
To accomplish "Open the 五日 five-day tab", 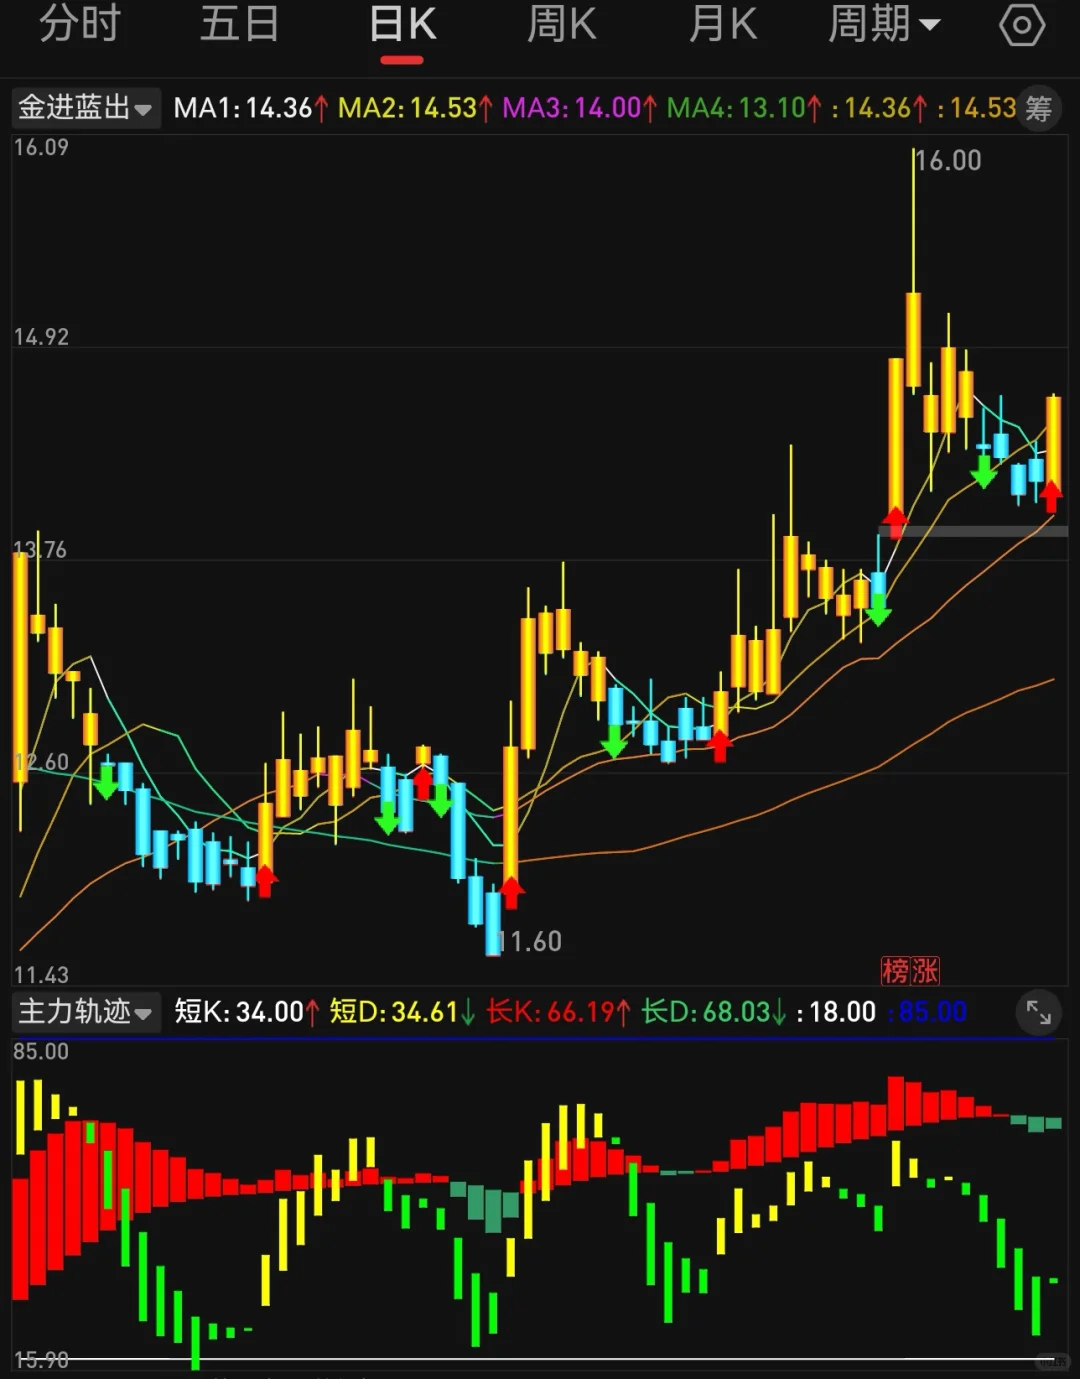I will click(239, 25).
